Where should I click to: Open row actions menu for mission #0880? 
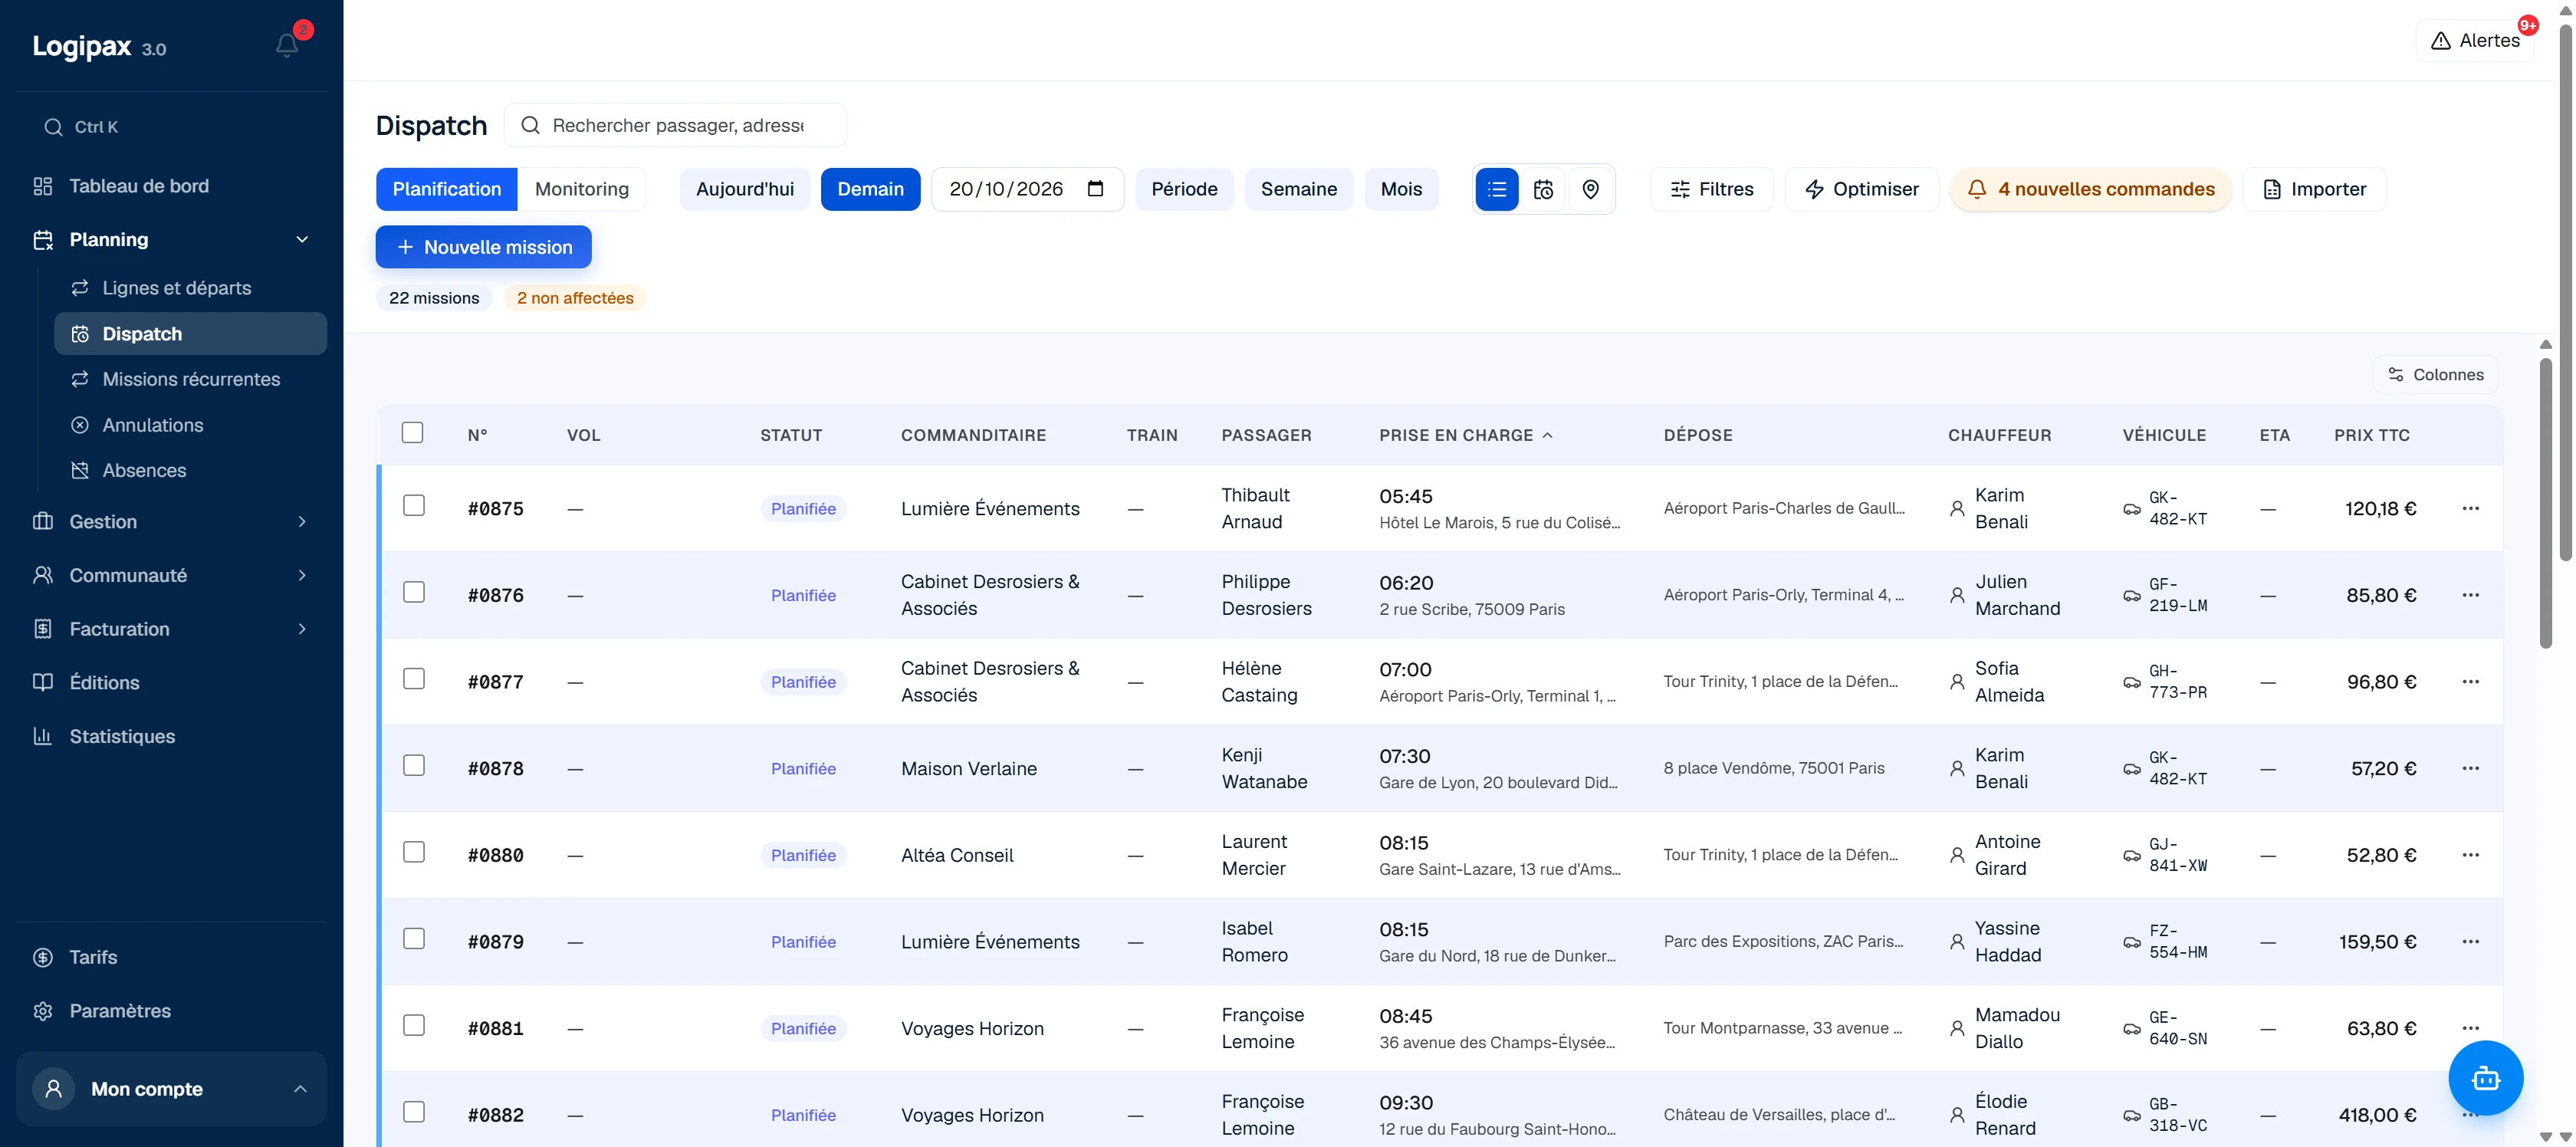coord(2470,855)
